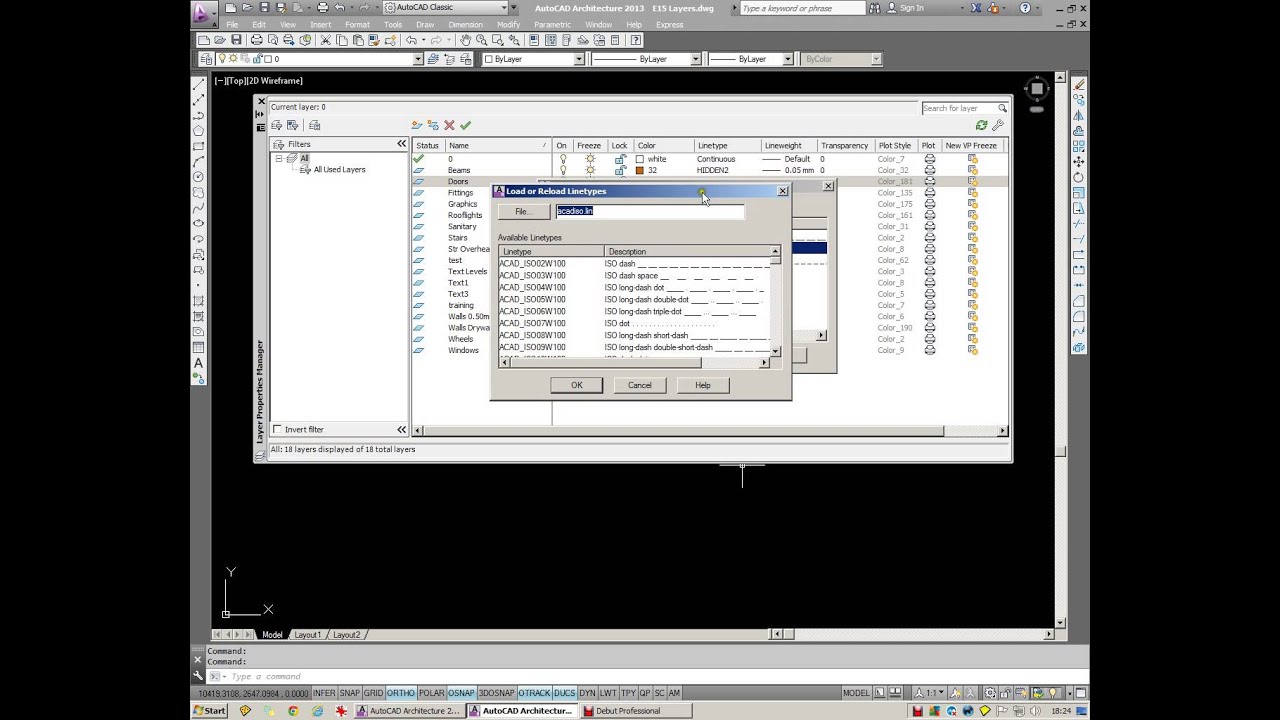
Task: Click Help button in linetypes dialog
Action: coord(703,385)
